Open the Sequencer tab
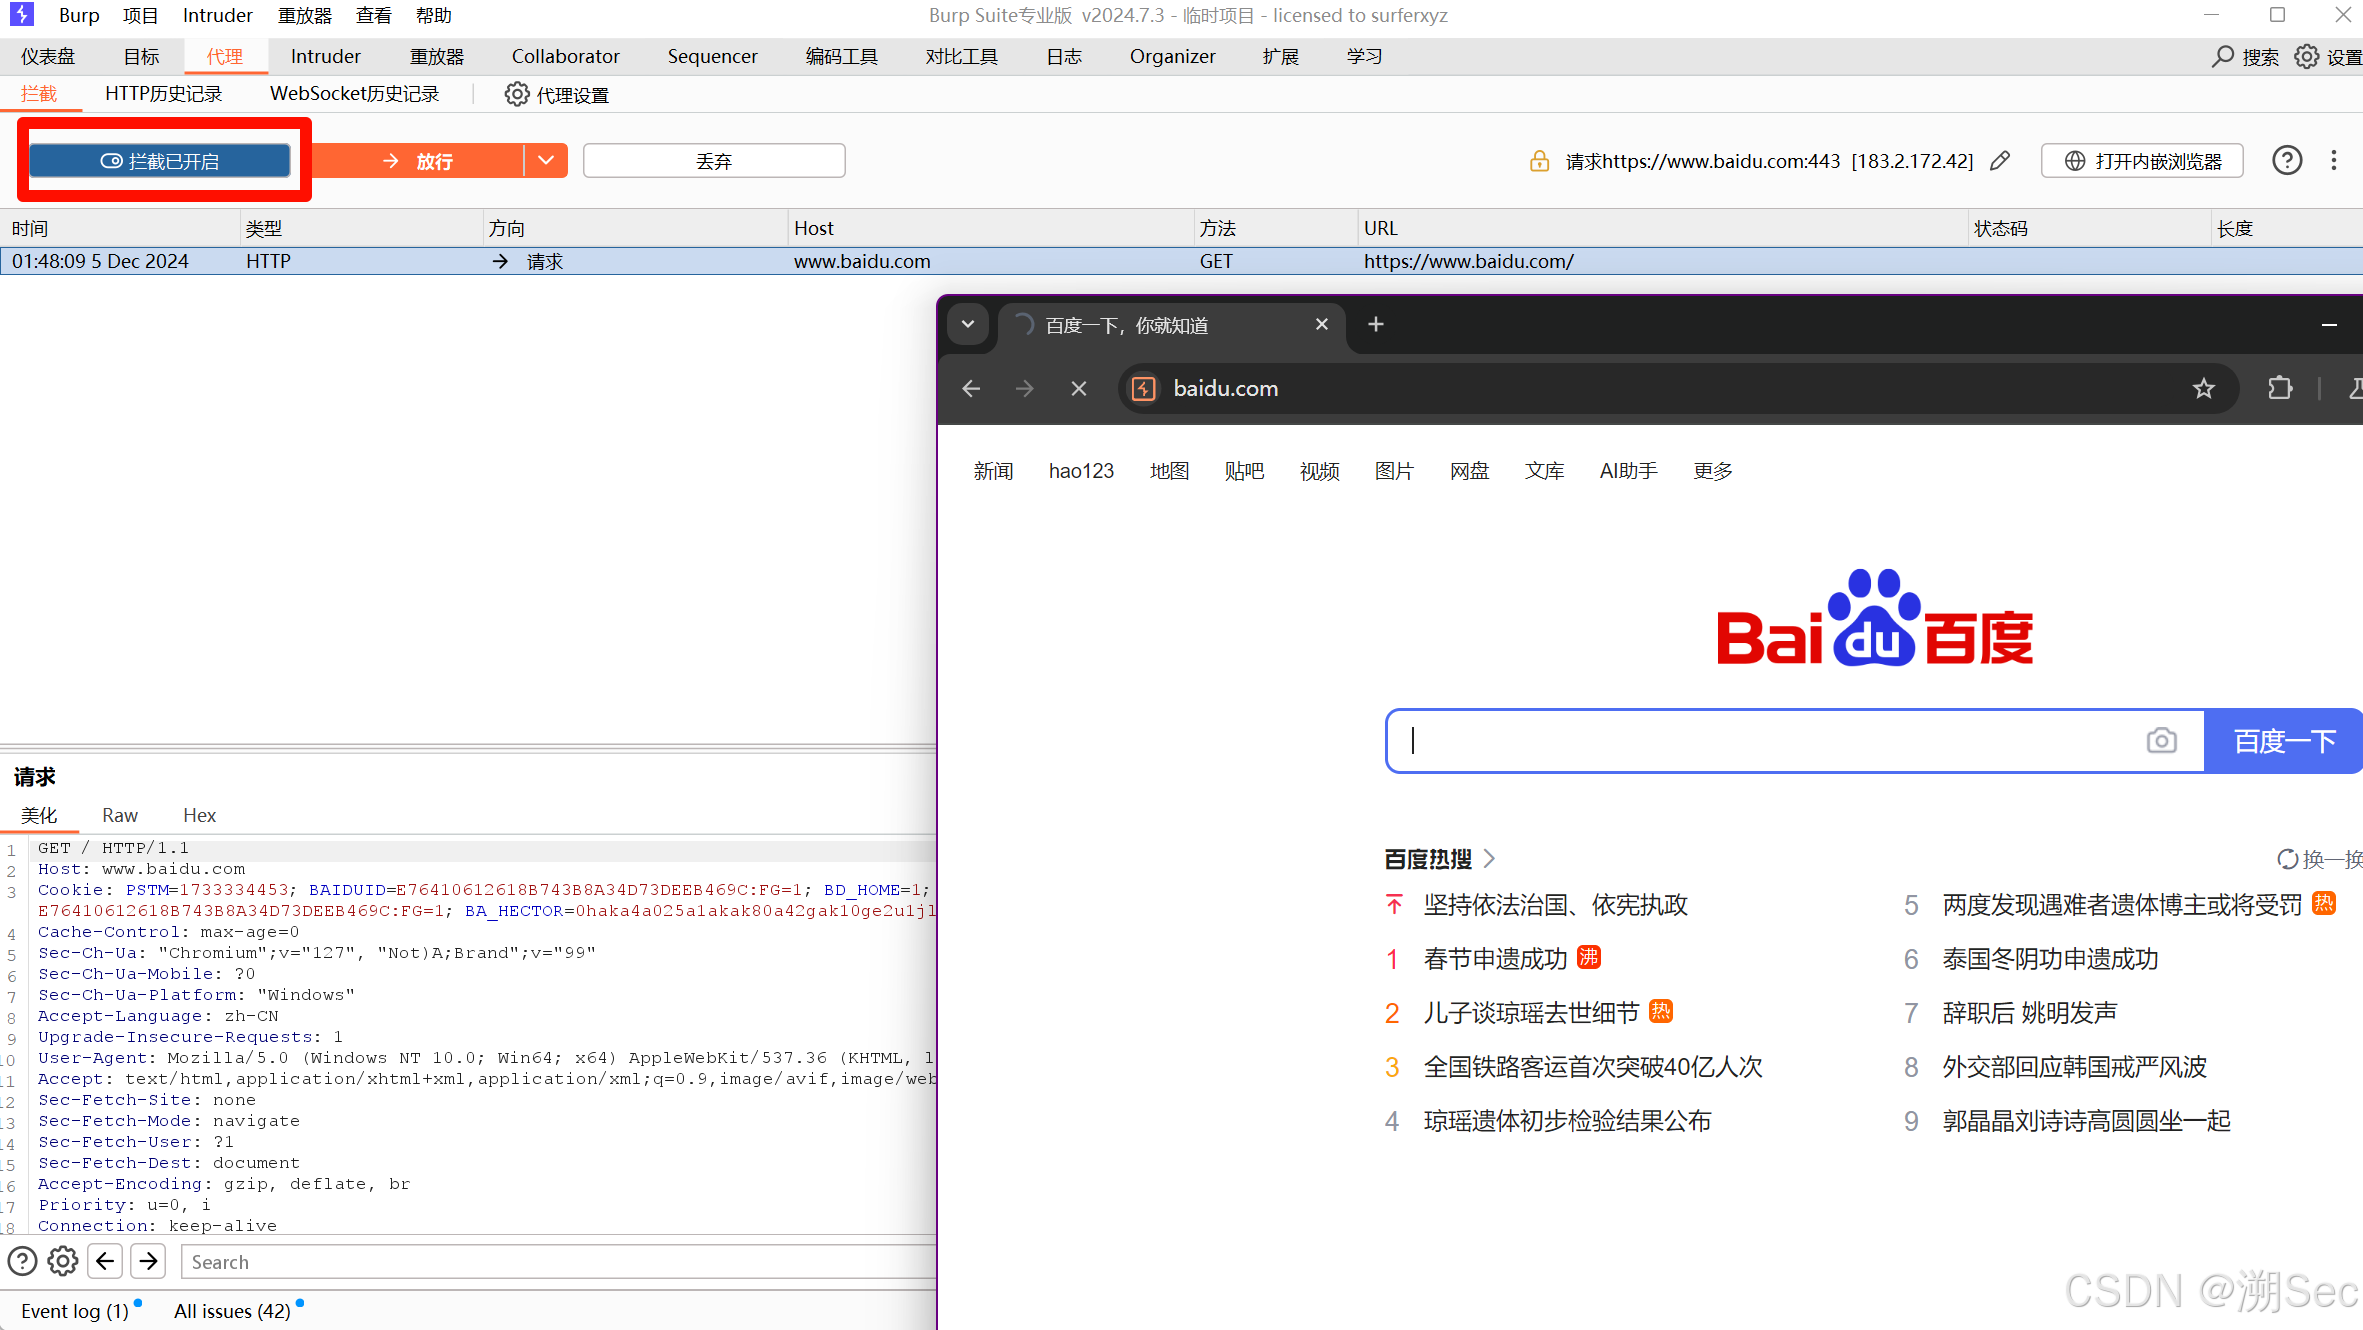Image resolution: width=2363 pixels, height=1330 pixels. (x=712, y=57)
